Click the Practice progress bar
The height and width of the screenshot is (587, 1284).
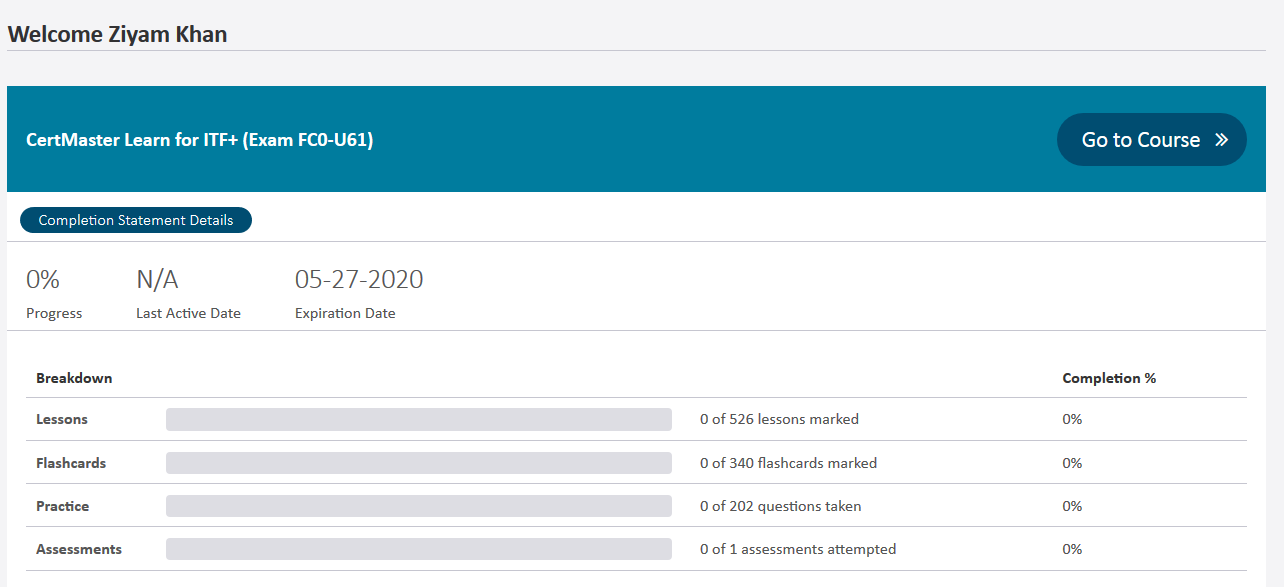coord(418,506)
